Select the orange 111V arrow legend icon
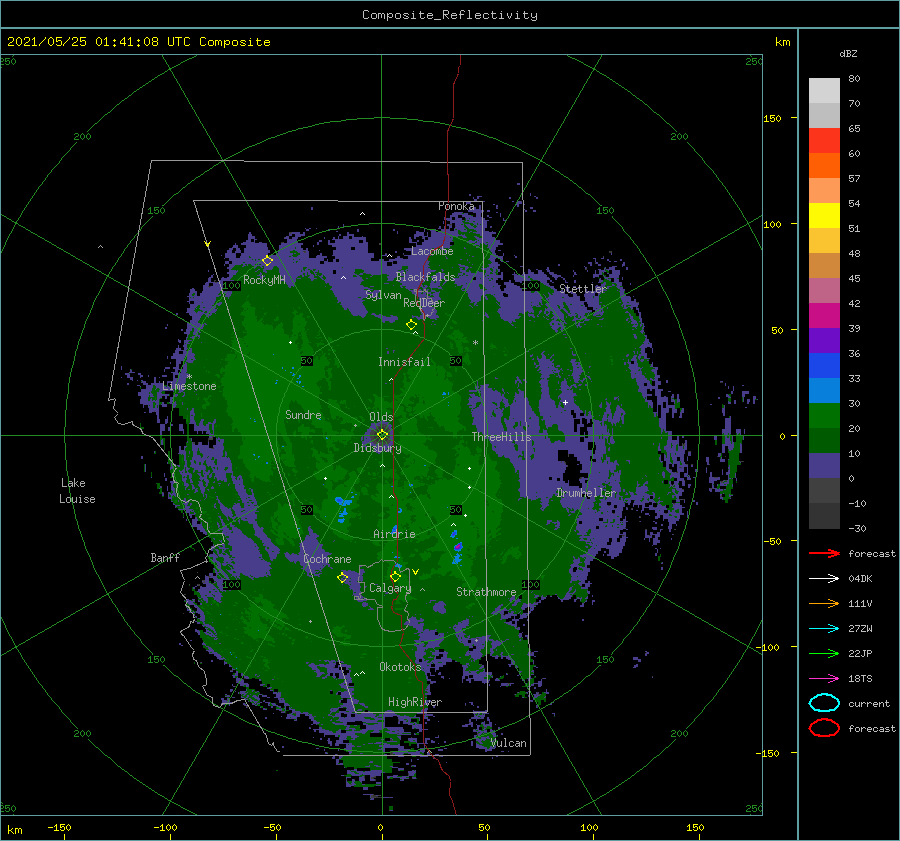 coord(824,603)
